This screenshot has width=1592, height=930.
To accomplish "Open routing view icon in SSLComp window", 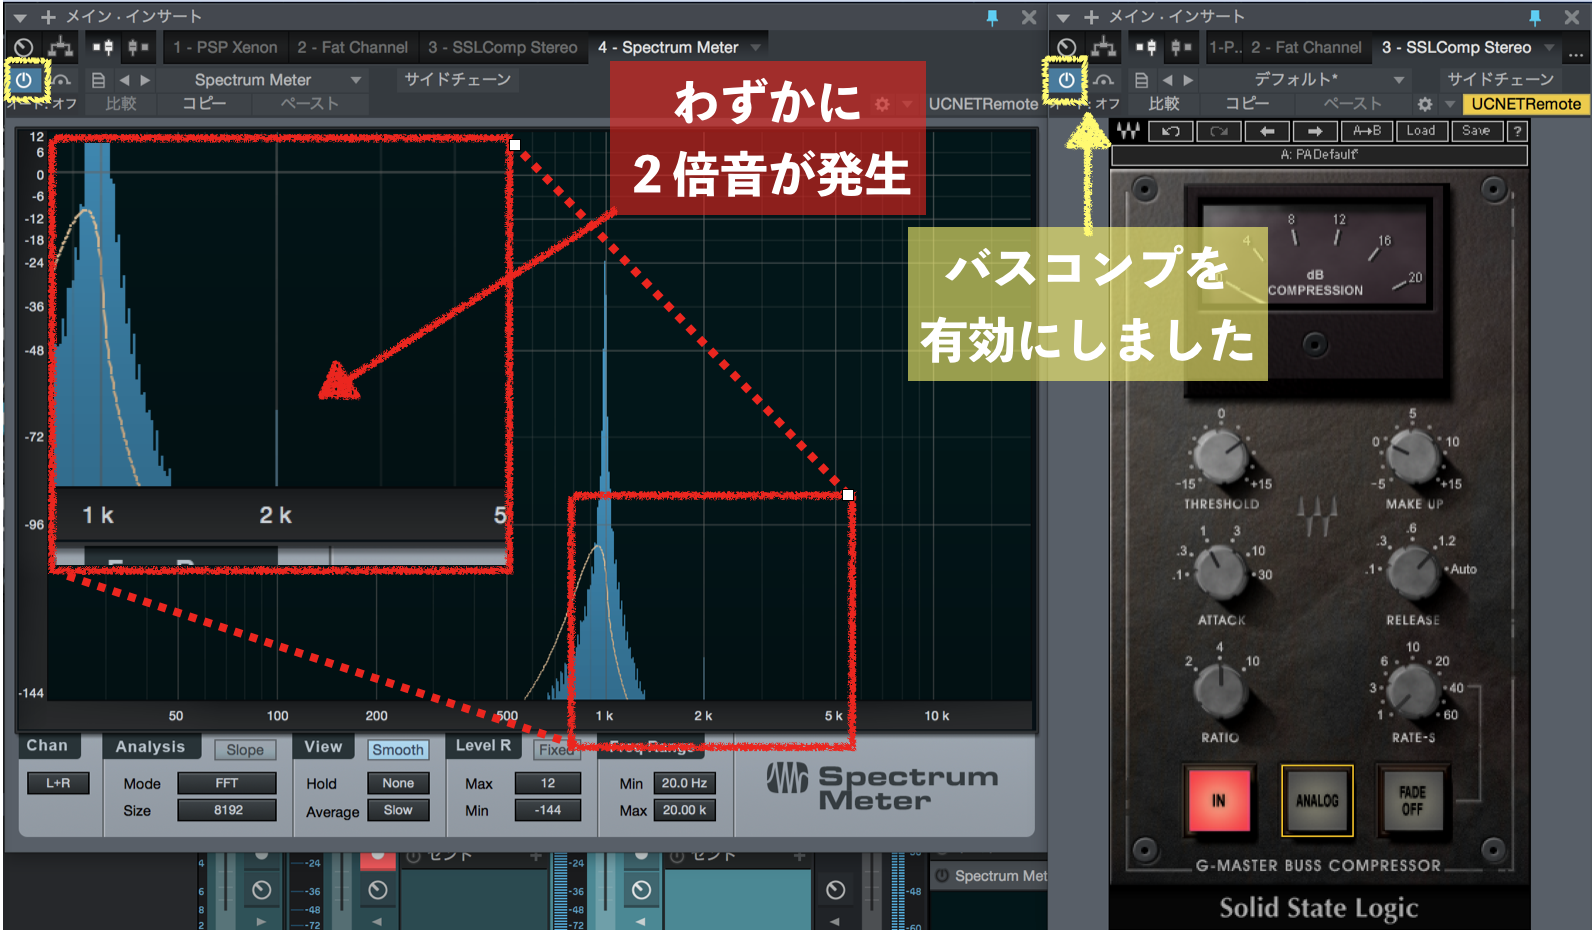I will (x=1104, y=47).
